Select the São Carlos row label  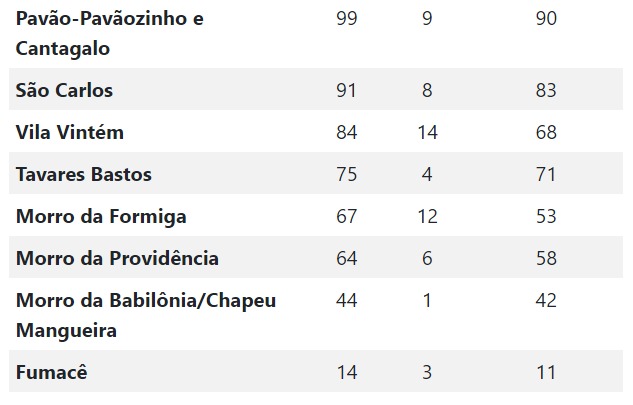click(64, 90)
